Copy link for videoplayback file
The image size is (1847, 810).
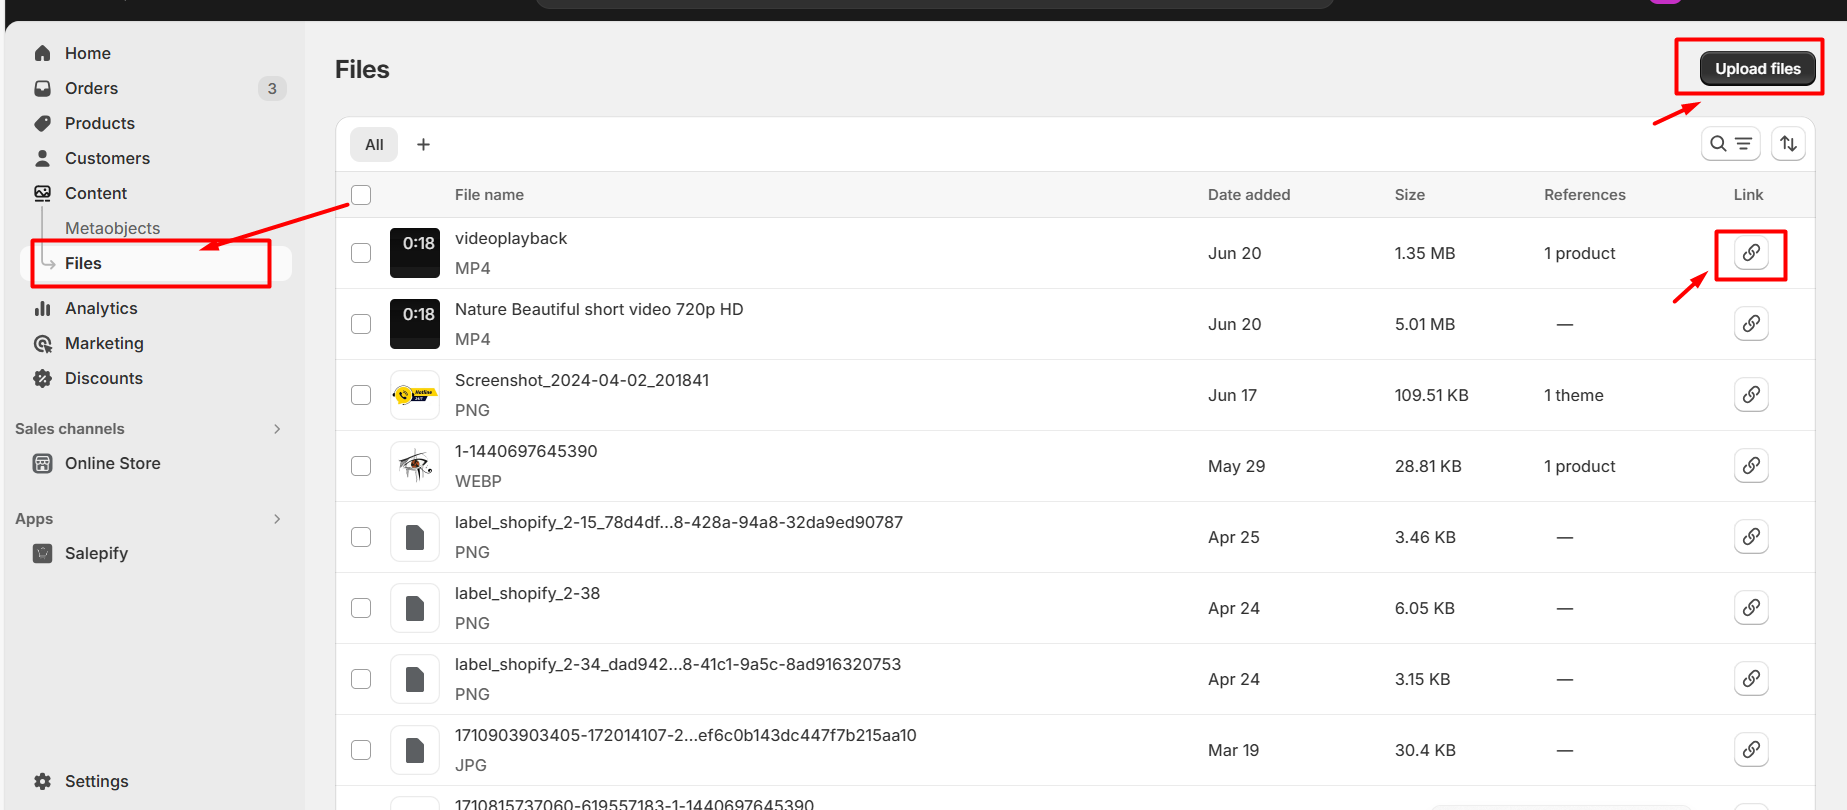(1751, 253)
